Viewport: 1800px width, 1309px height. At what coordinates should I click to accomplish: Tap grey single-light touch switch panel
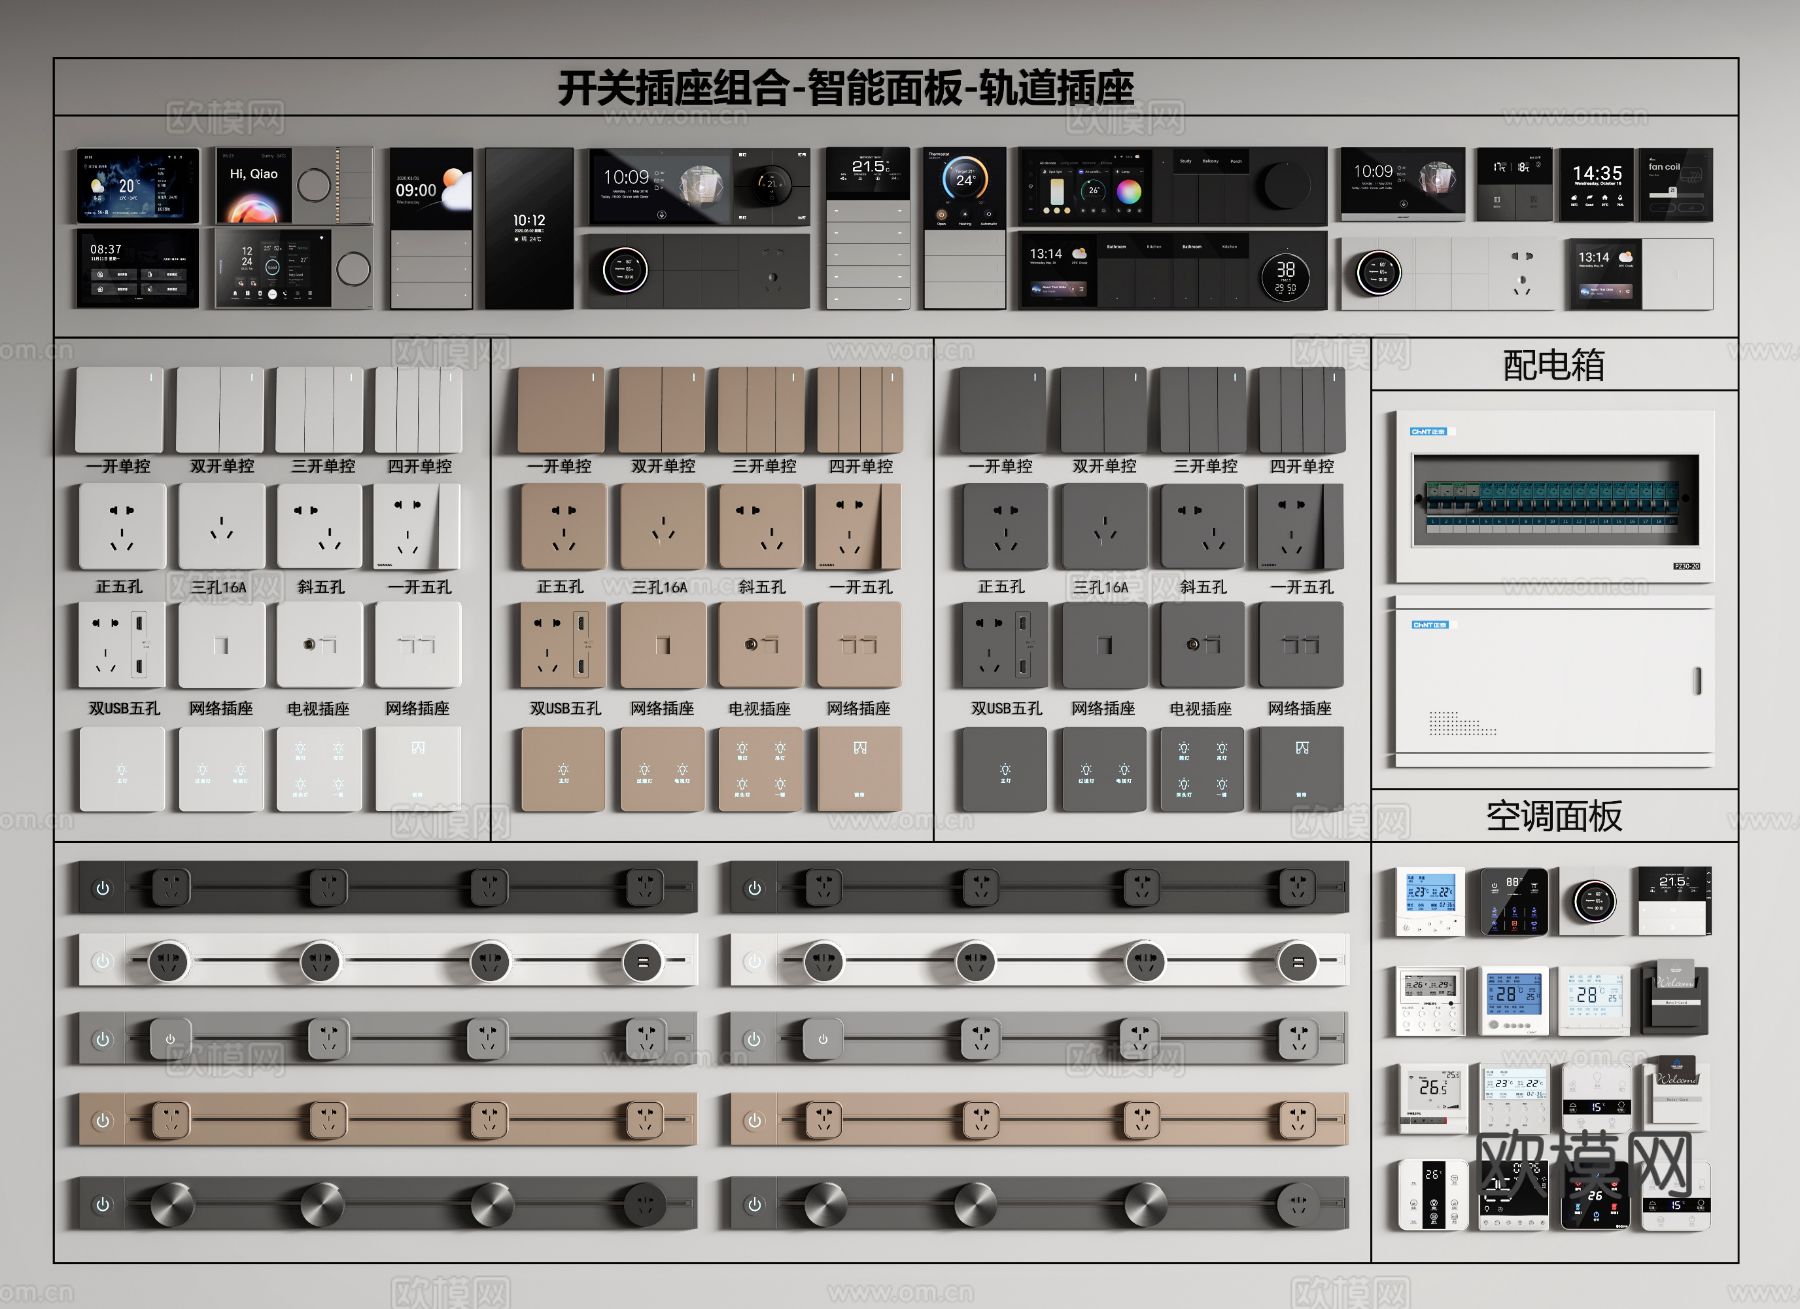click(x=1004, y=769)
